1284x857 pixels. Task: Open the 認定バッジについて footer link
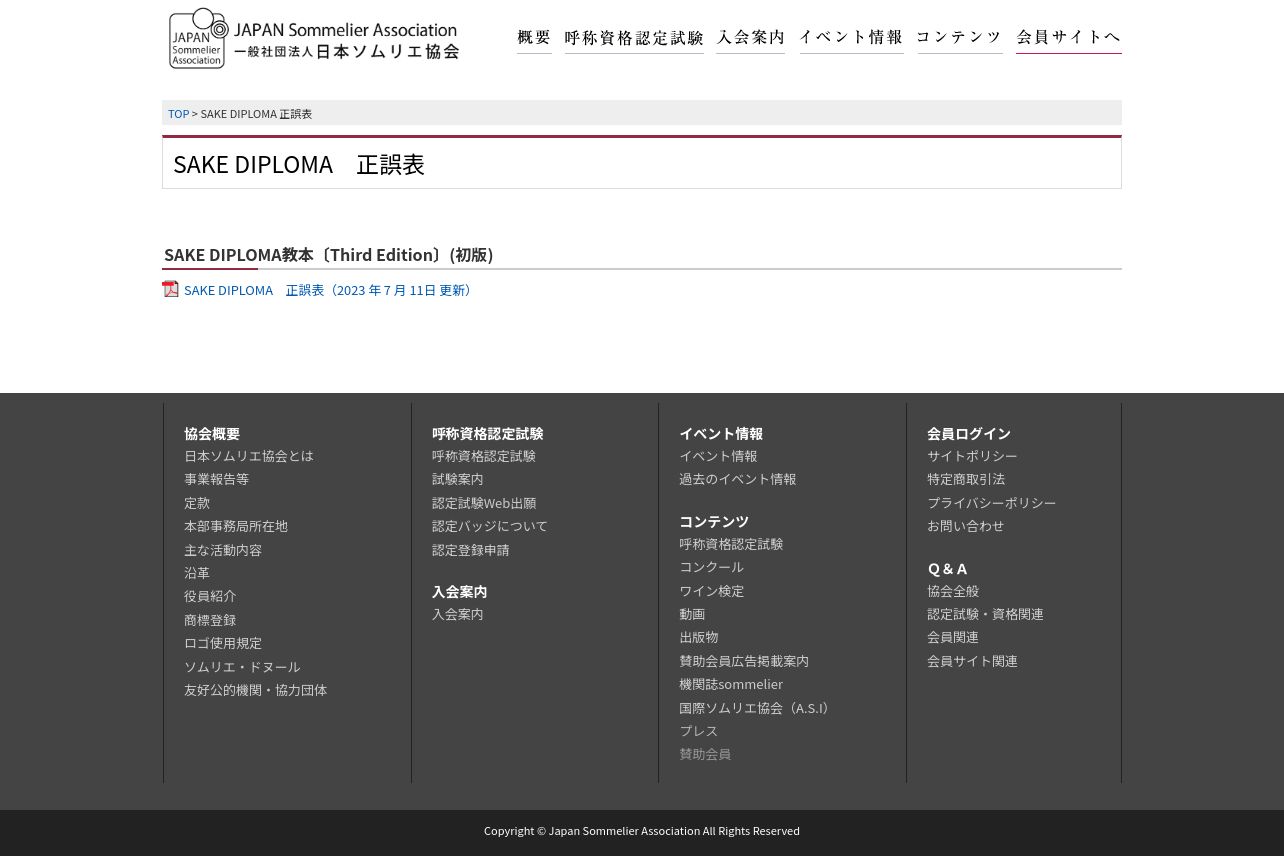point(490,526)
